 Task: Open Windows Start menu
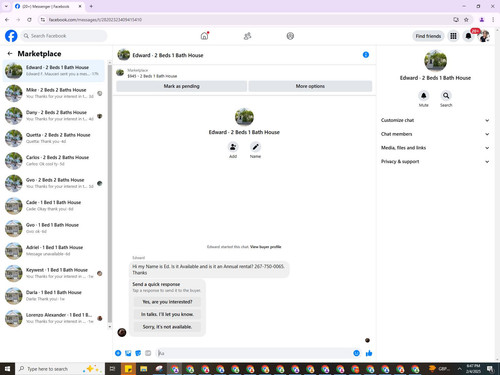point(7,369)
